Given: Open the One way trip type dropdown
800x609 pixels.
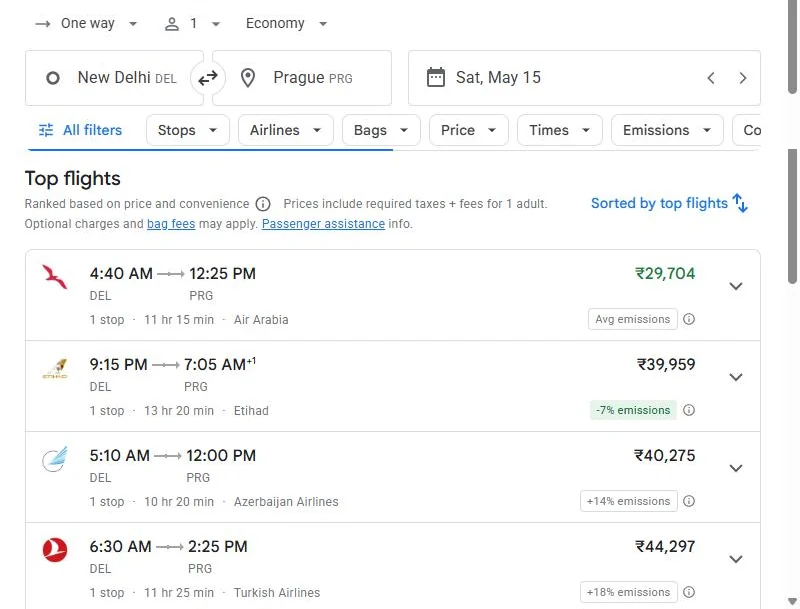Looking at the screenshot, I should click(x=86, y=23).
